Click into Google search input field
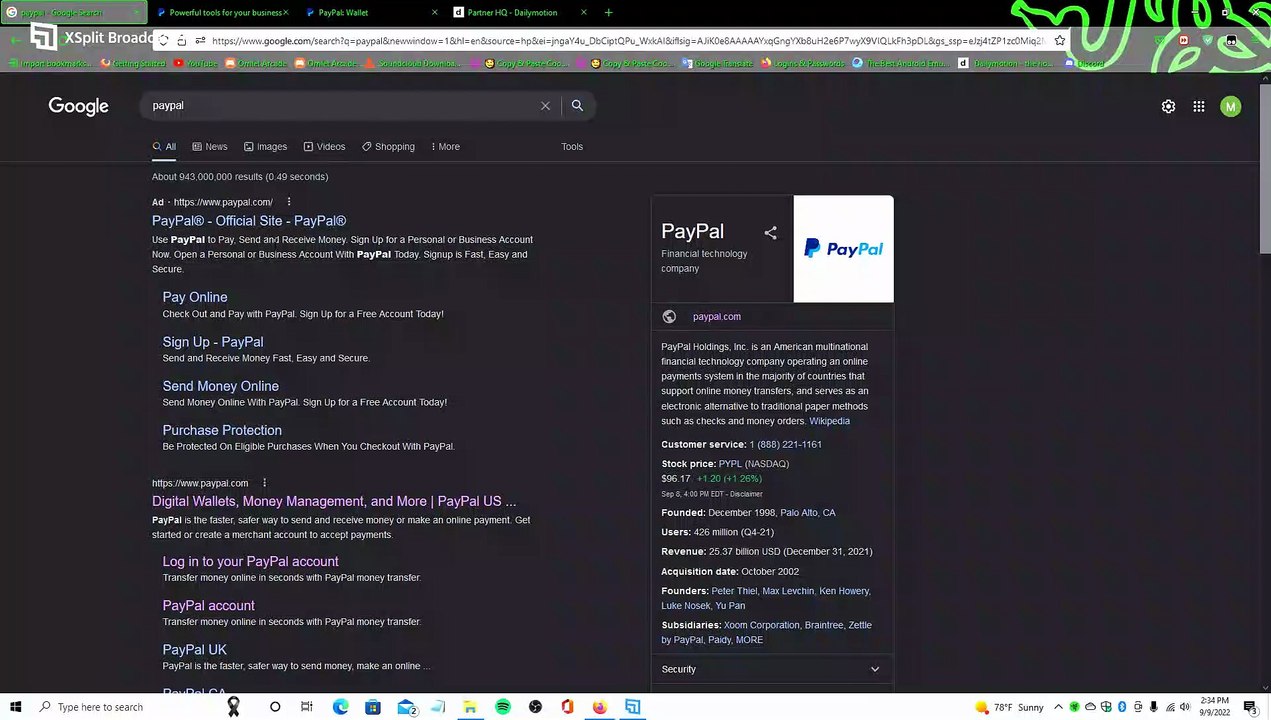 pyautogui.click(x=340, y=105)
